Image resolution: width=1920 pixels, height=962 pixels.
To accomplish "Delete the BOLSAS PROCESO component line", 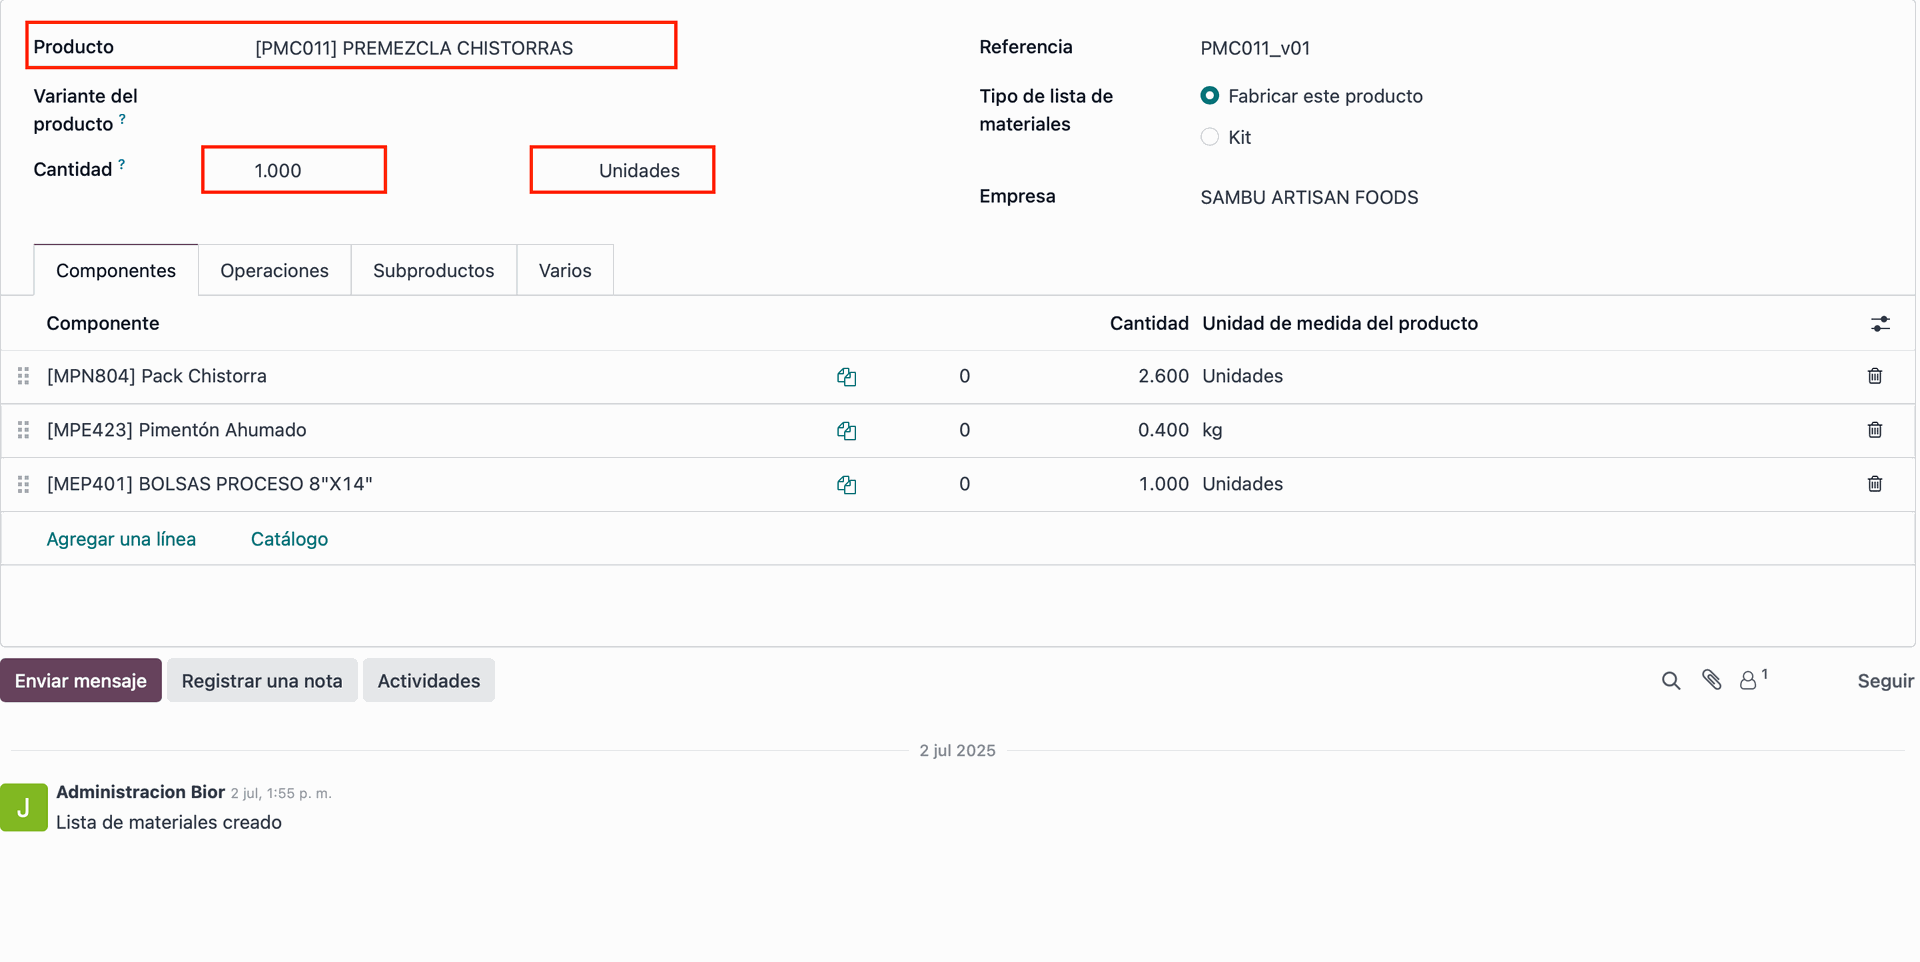I will click(1874, 484).
